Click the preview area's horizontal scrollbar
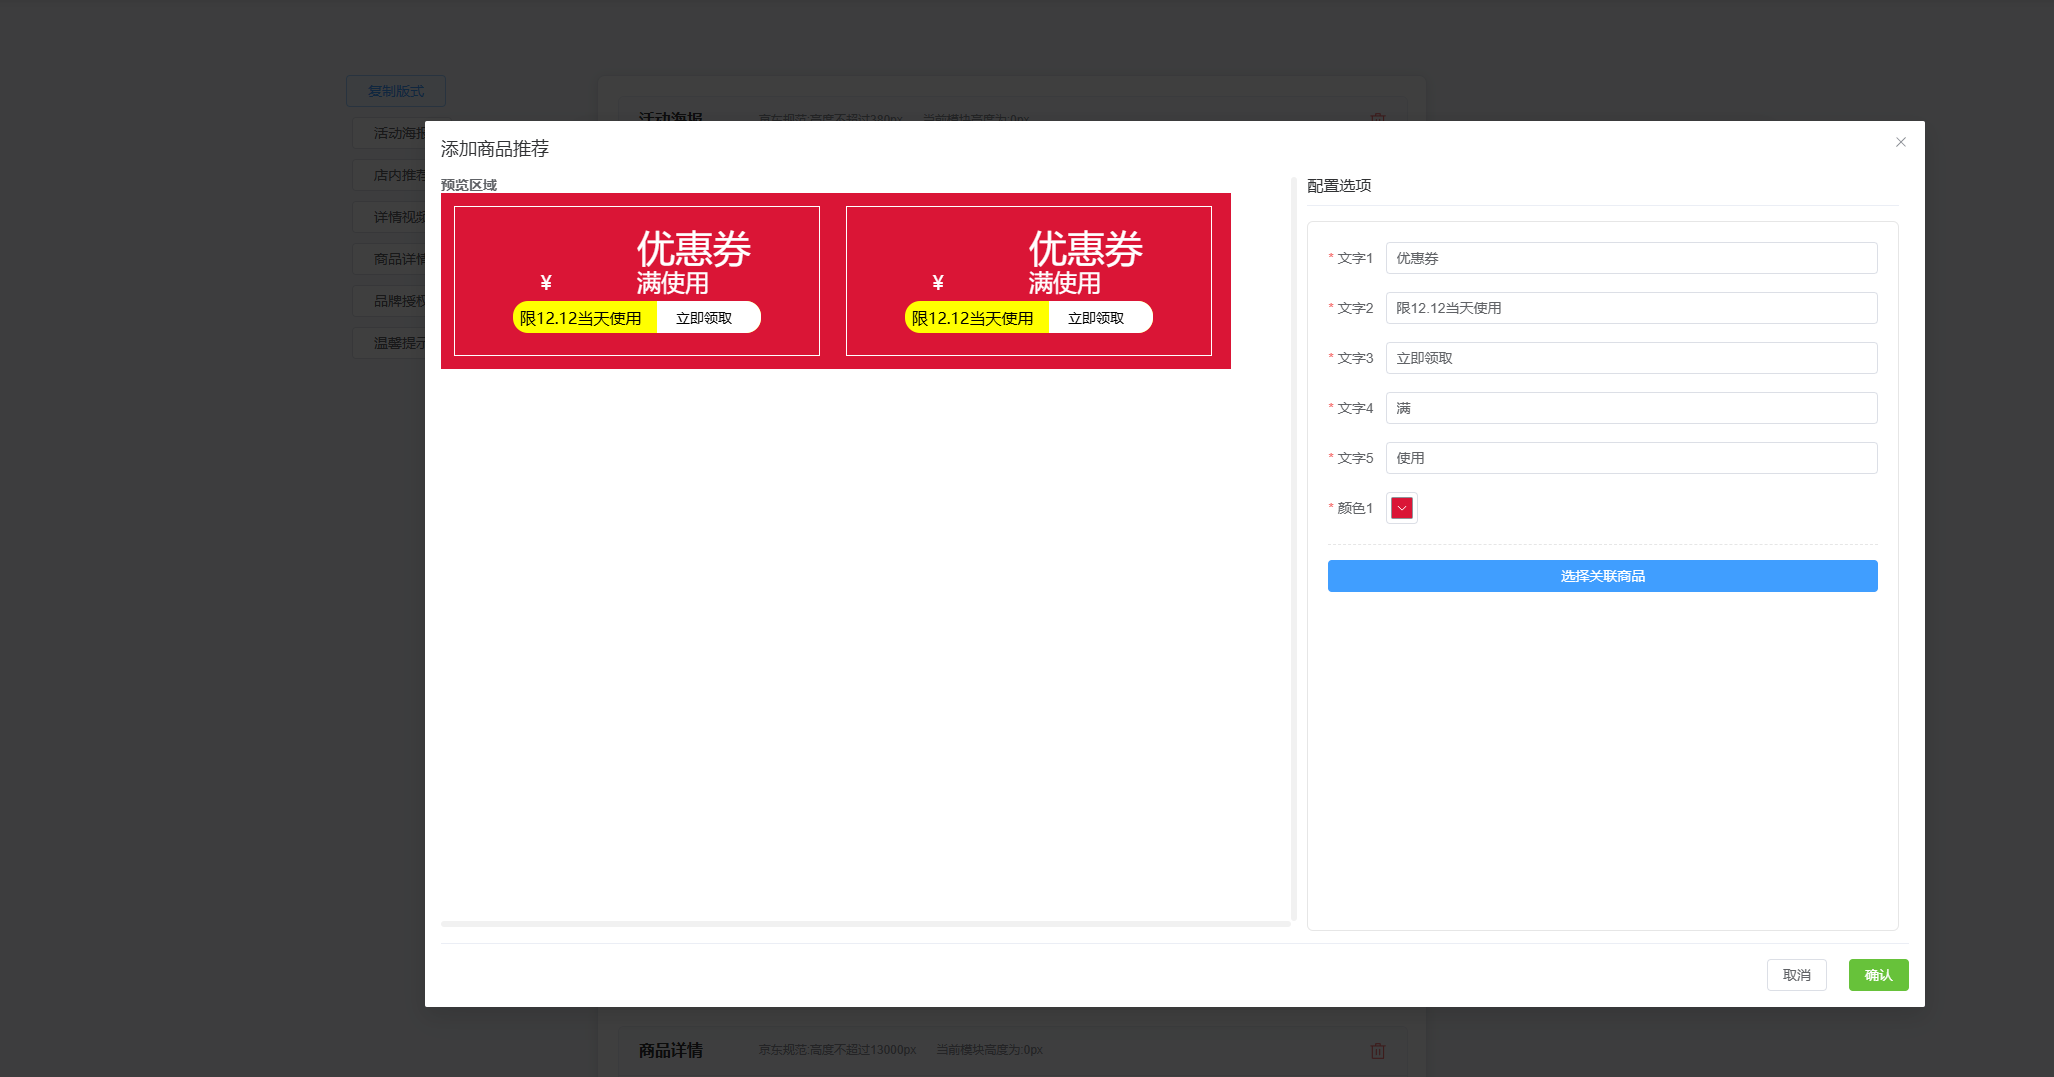 (x=865, y=924)
